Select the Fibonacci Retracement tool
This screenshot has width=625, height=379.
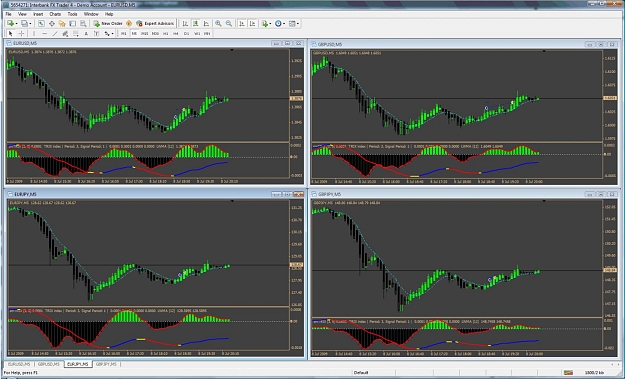76,34
